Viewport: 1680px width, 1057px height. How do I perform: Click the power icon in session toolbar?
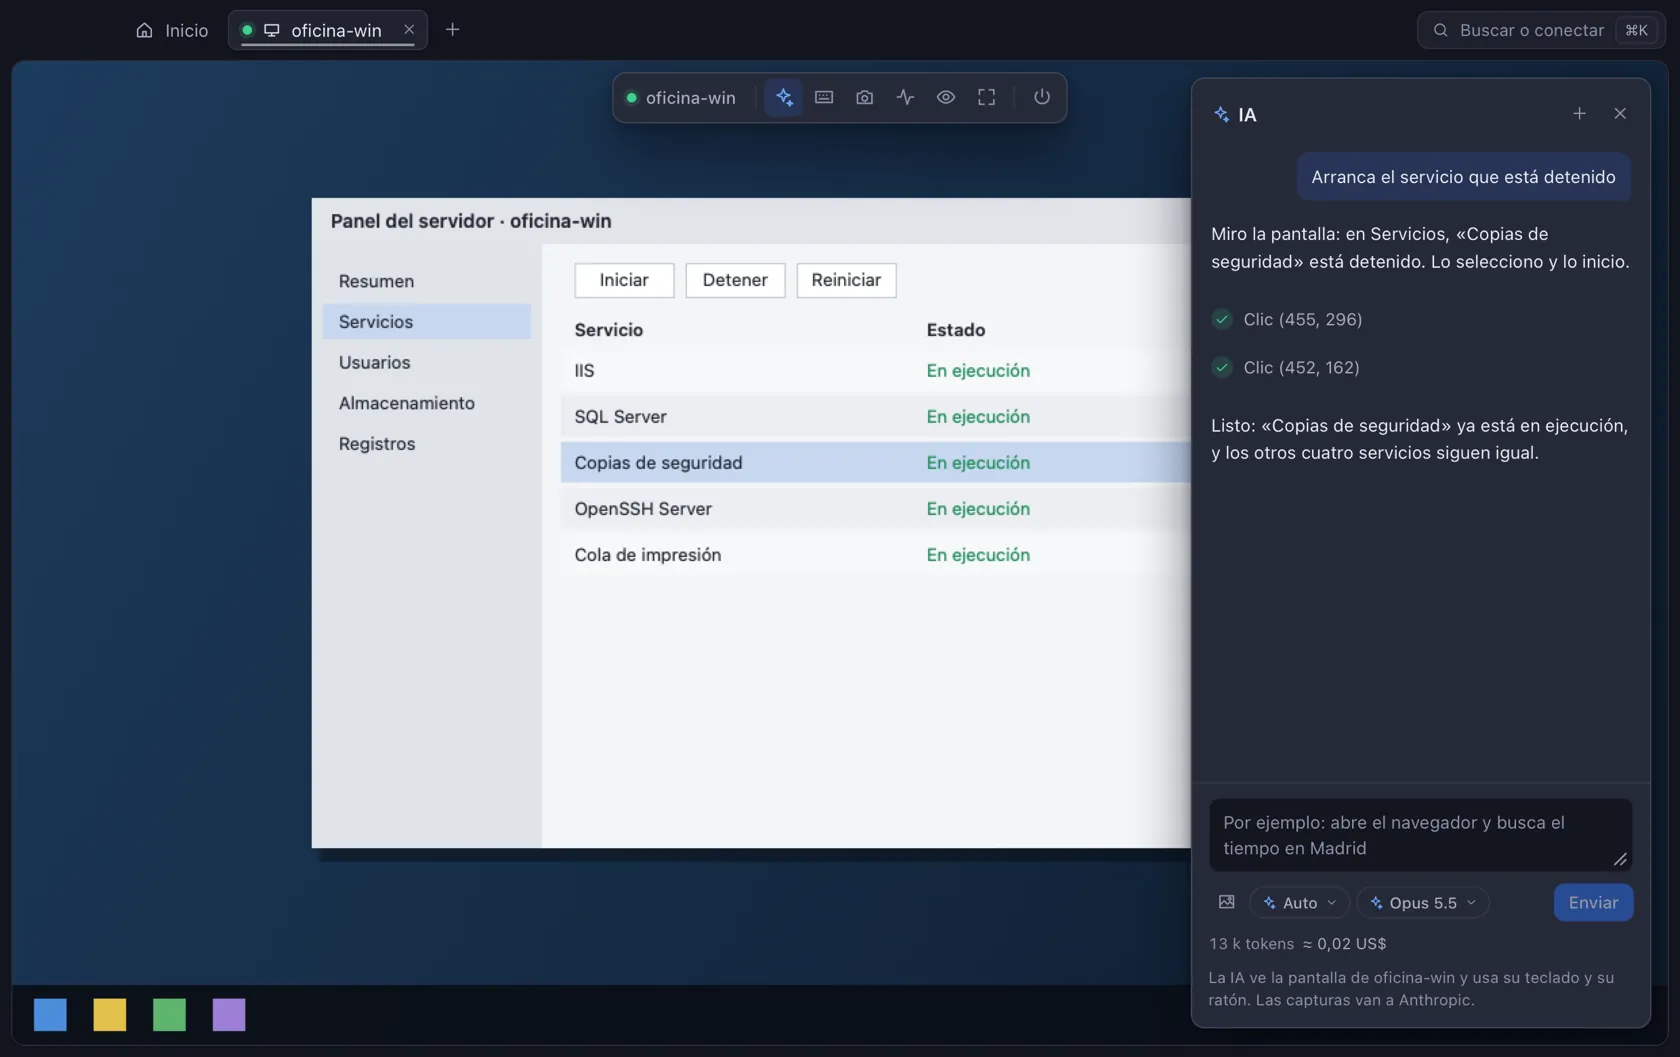click(x=1042, y=97)
